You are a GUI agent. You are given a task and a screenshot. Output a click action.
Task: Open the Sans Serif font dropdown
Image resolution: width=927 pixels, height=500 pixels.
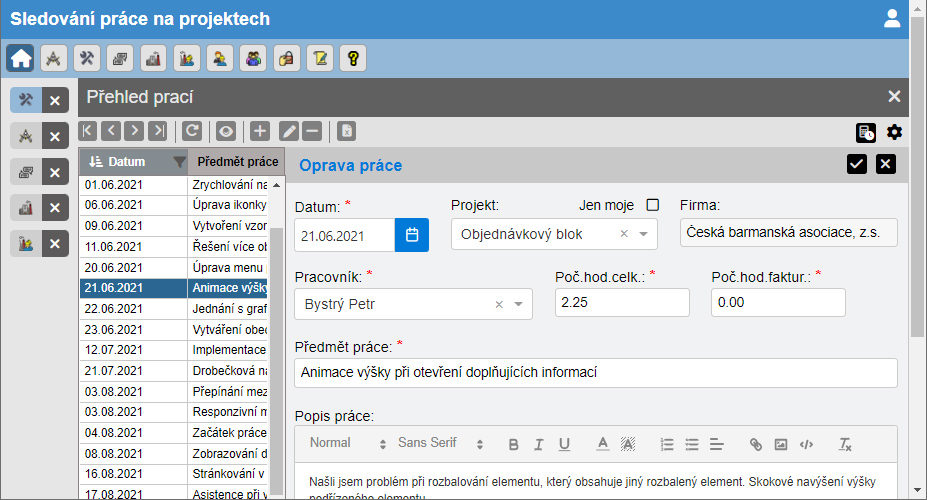(440, 443)
